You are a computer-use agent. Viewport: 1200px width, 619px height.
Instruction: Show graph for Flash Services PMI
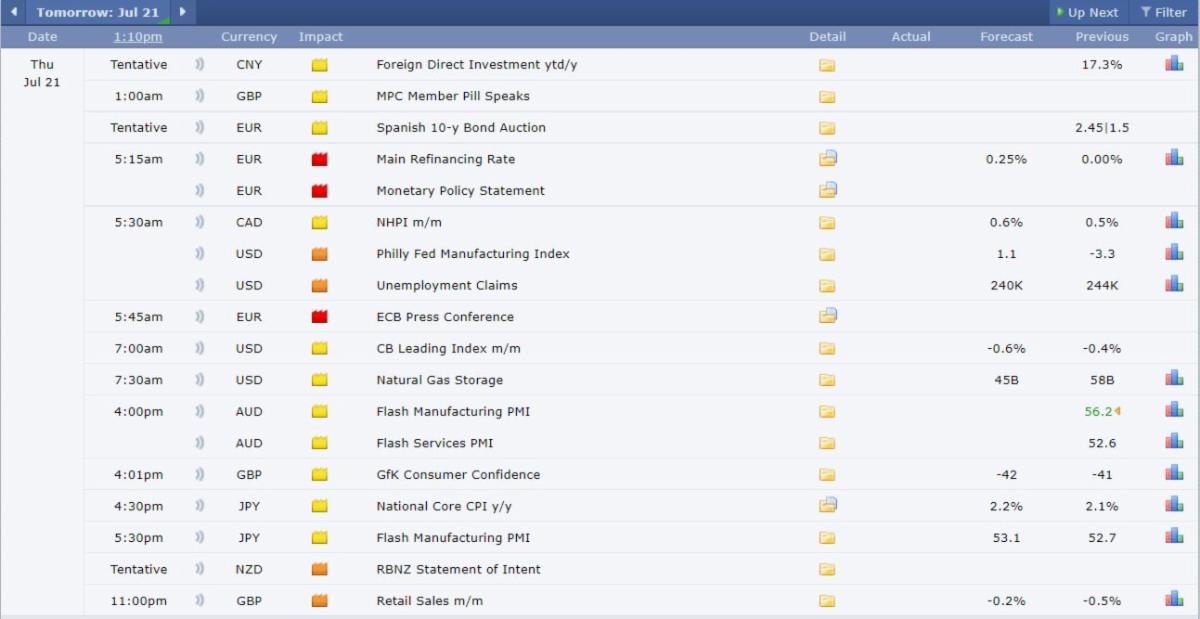pos(1174,441)
